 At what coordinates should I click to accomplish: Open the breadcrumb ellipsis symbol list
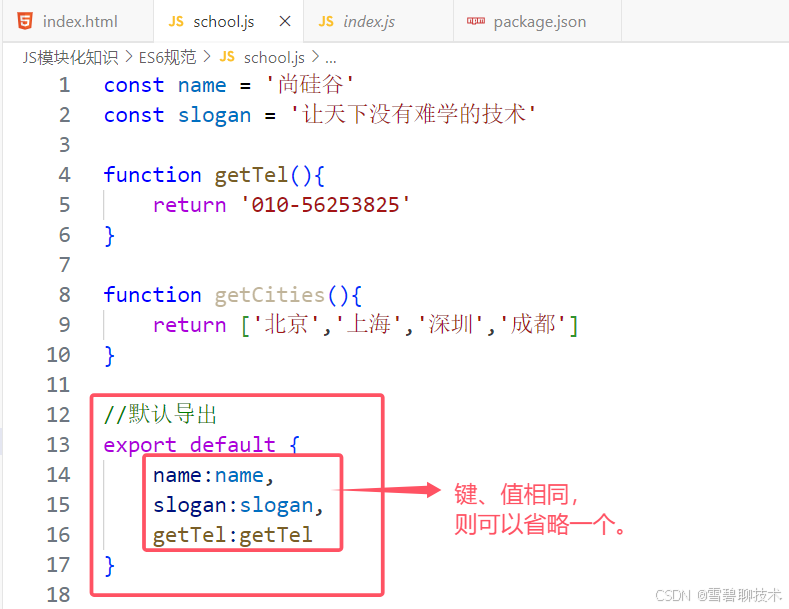331,59
